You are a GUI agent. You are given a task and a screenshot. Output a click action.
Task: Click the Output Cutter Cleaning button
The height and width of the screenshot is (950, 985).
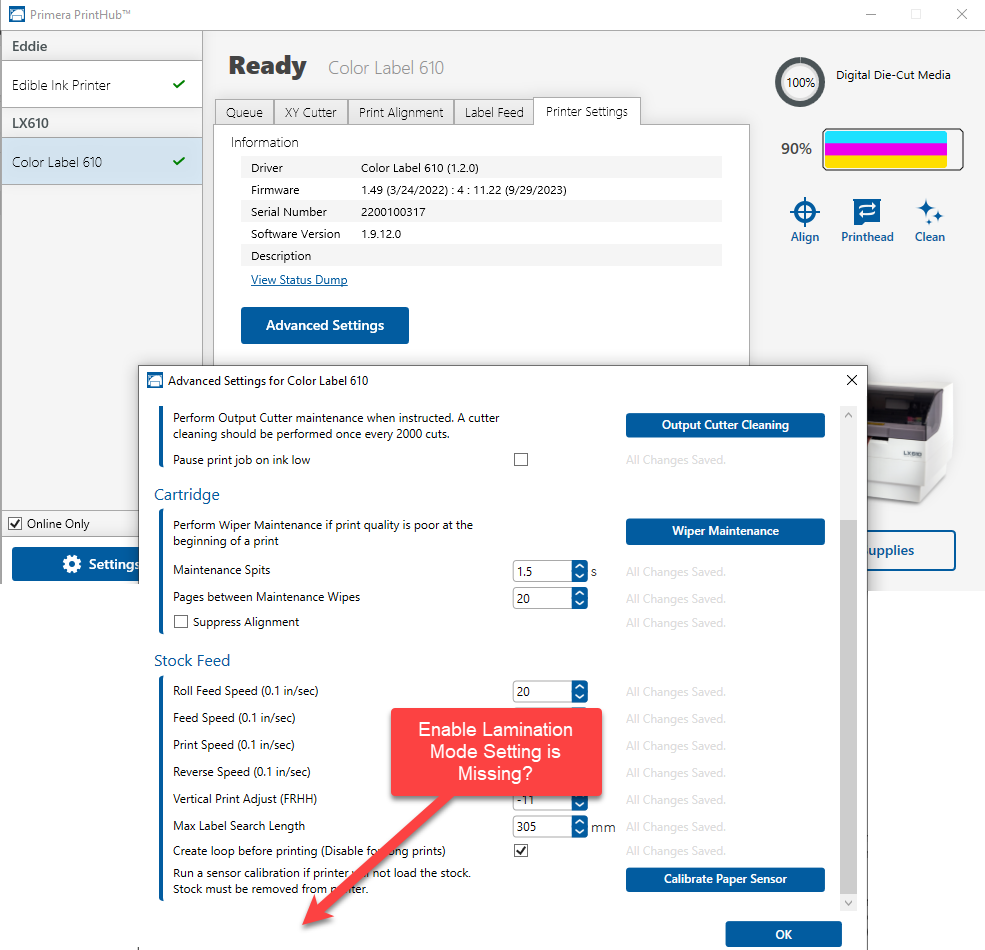pos(725,425)
